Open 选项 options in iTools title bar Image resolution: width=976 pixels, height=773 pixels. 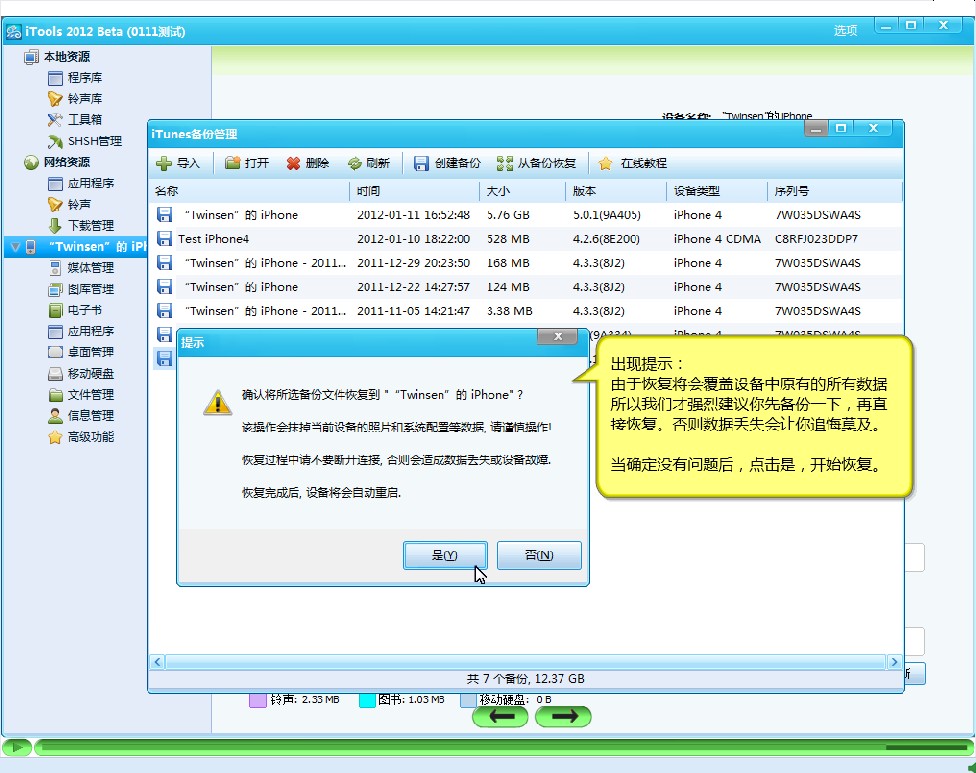[x=845, y=30]
